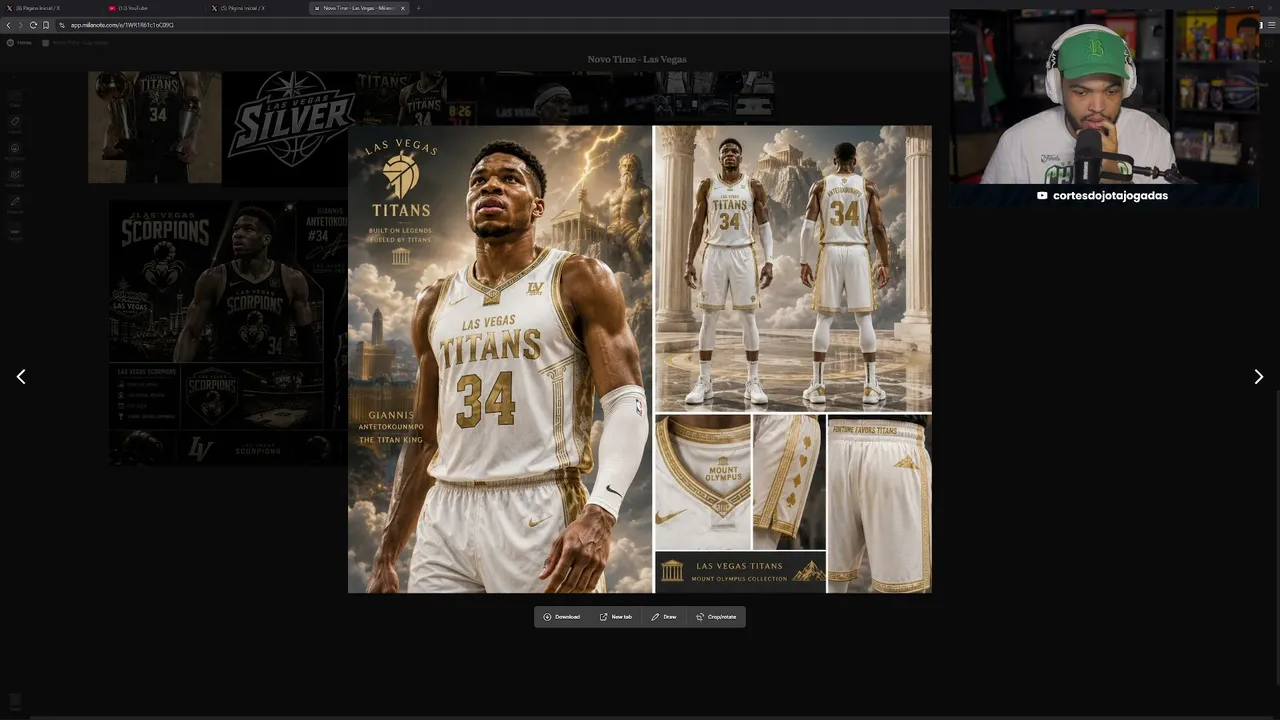Click the dark Titans trophy jersey thumbnail

pyautogui.click(x=155, y=127)
